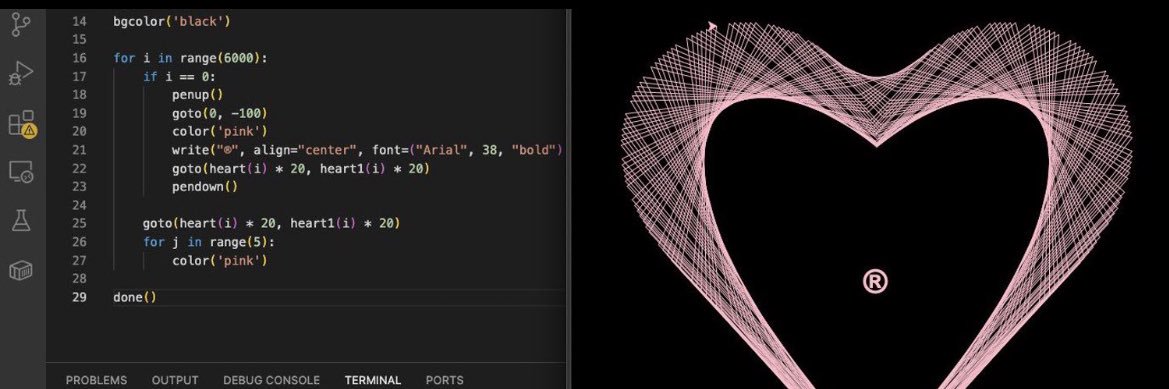Image resolution: width=1169 pixels, height=389 pixels.
Task: Click line number 21 in the gutter
Action: 78,150
